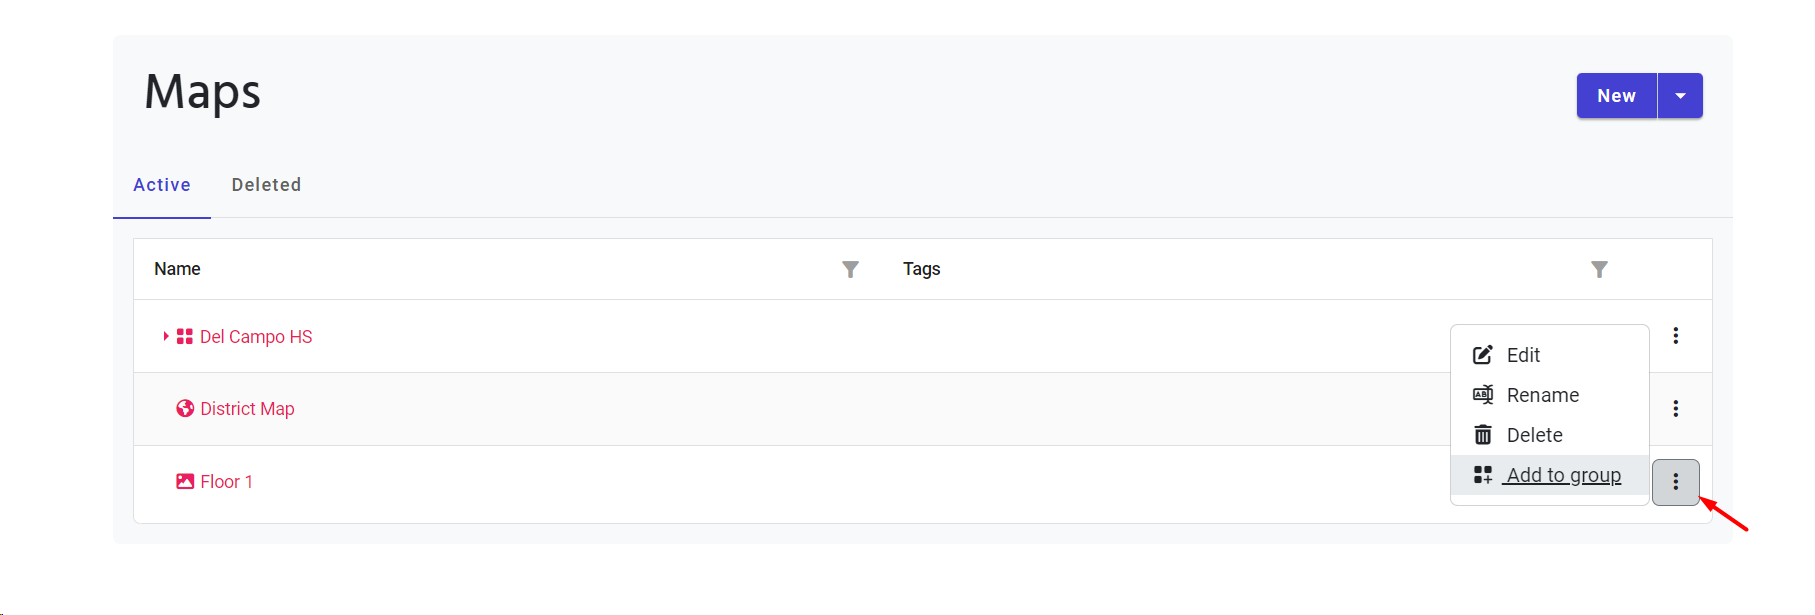Choose Delete from the context menu
Viewport: 1815px width, 615px height.
click(x=1534, y=435)
